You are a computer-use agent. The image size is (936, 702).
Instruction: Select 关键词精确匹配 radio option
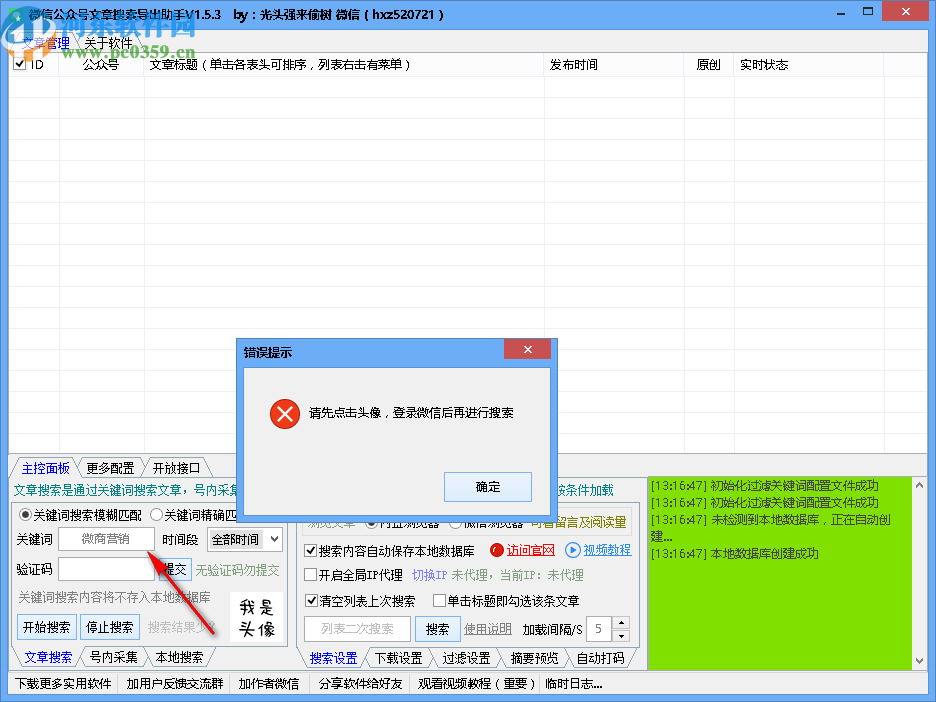pos(155,514)
